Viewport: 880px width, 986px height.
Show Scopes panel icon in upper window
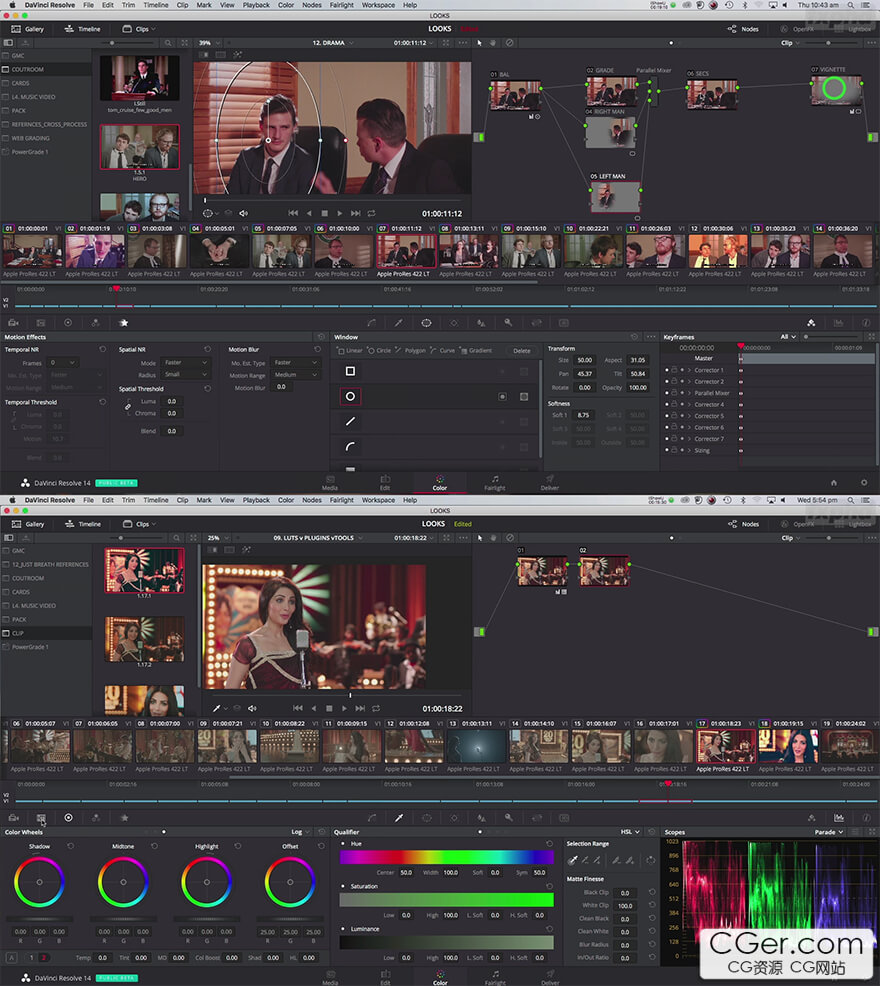pos(838,323)
